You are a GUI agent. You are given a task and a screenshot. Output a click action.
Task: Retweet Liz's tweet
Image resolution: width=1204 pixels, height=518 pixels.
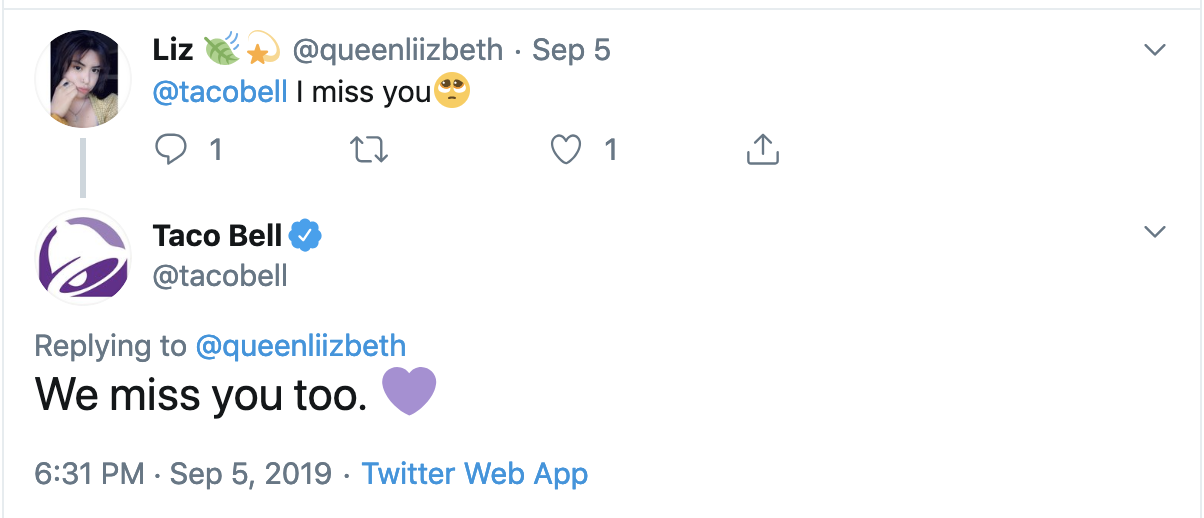[x=369, y=150]
